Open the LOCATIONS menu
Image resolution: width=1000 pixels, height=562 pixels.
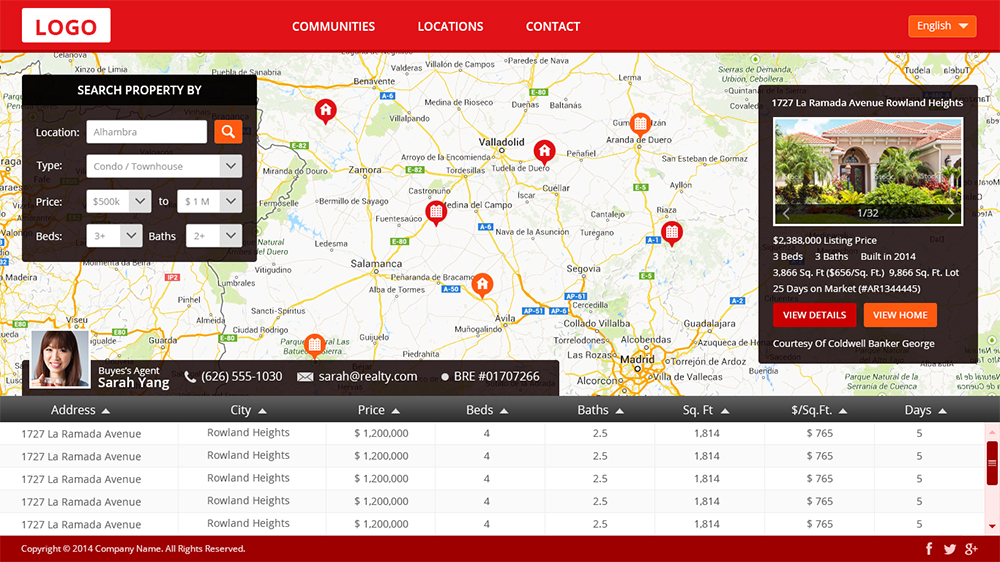tap(450, 27)
